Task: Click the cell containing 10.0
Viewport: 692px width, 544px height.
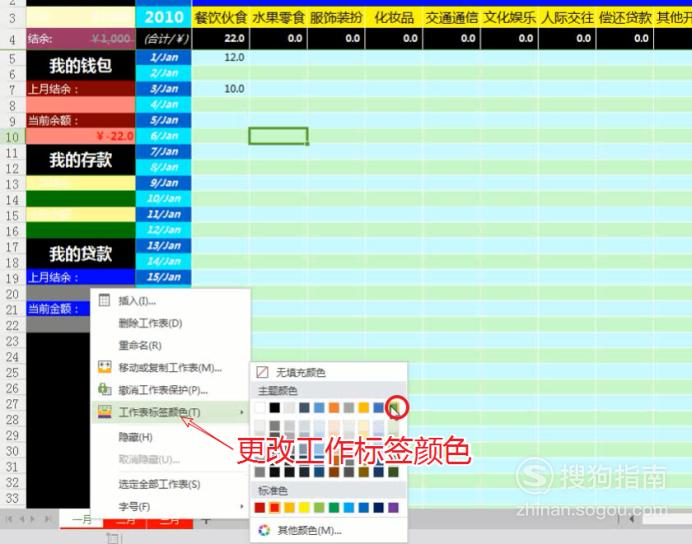Action: click(221, 89)
